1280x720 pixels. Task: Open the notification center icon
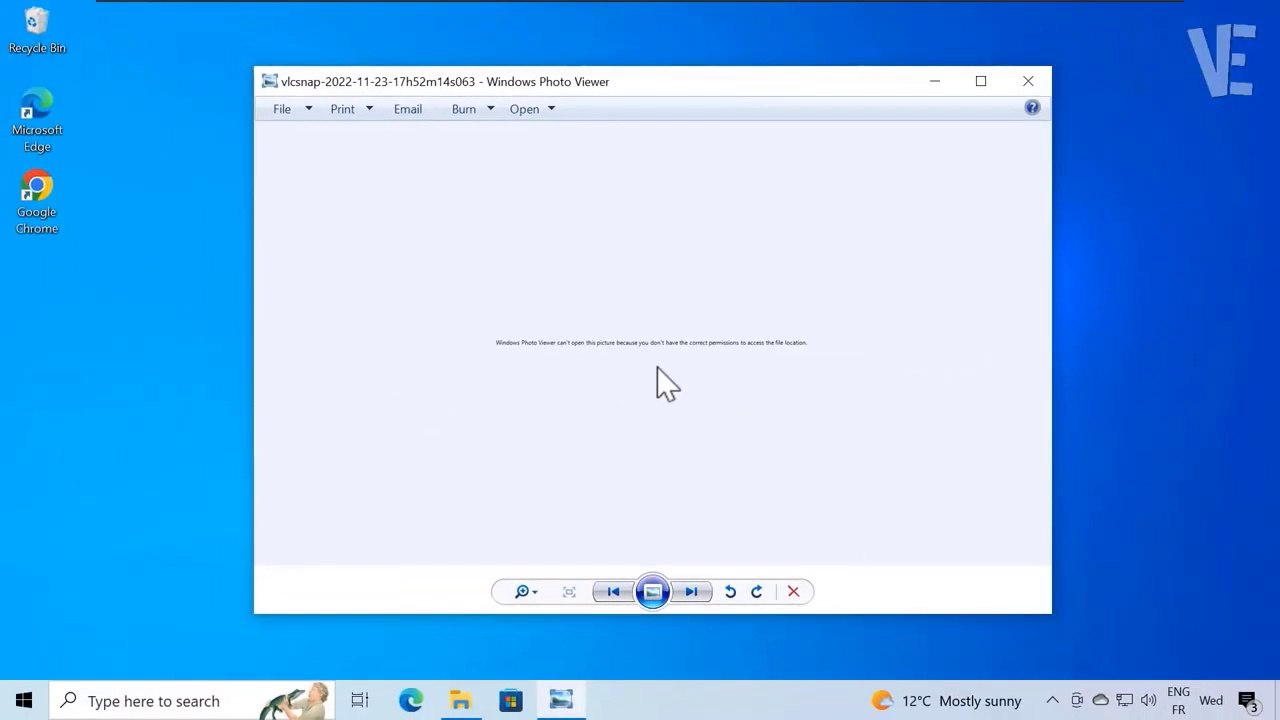pyautogui.click(x=1248, y=701)
